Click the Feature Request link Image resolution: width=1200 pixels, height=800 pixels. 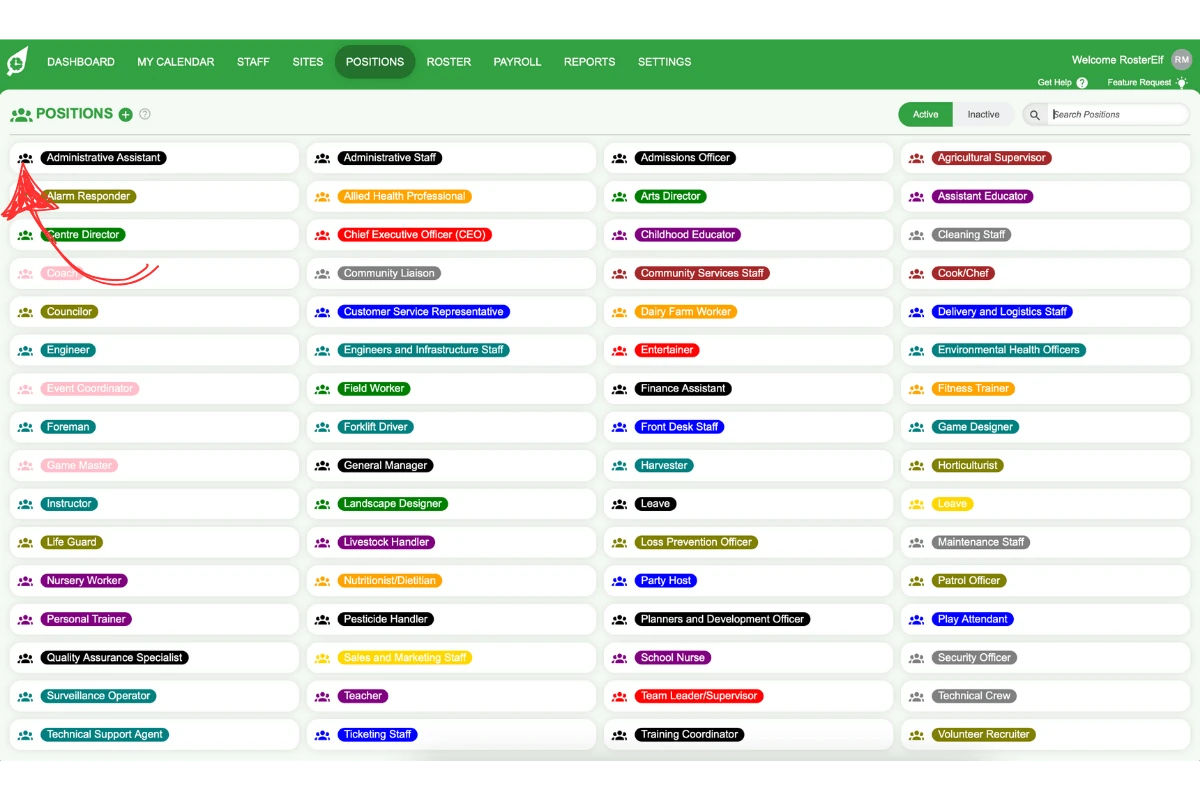1139,83
